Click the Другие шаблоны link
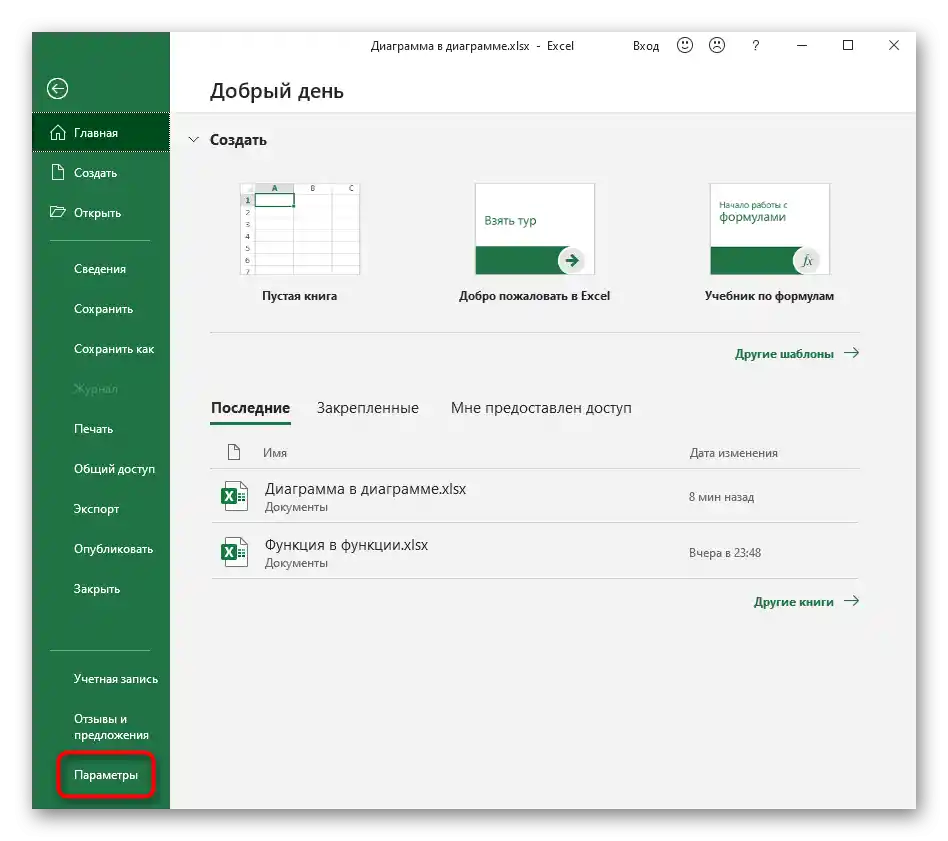 784,354
